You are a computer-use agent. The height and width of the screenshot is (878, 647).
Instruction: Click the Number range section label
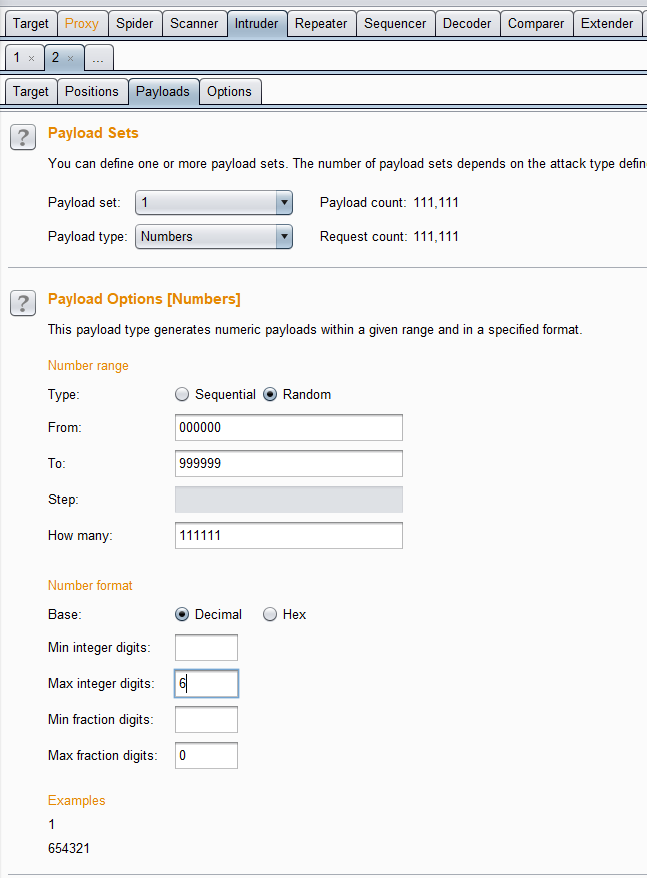pos(88,366)
